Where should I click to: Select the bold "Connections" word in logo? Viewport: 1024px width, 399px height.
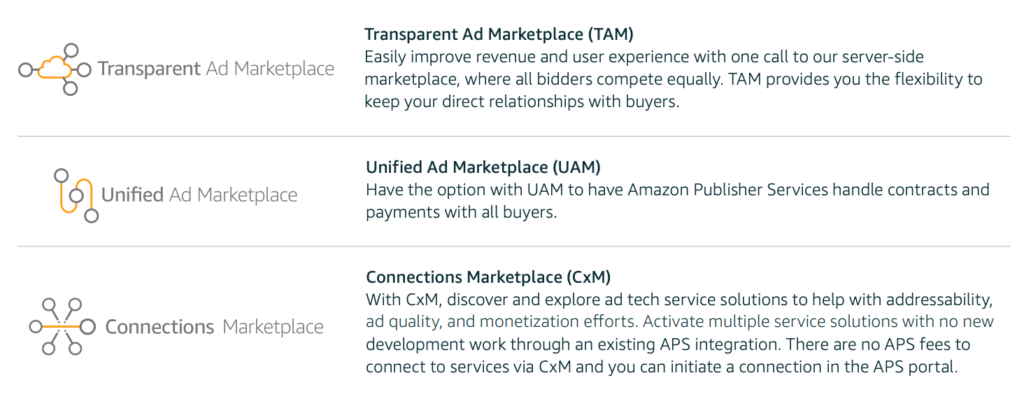pos(159,327)
